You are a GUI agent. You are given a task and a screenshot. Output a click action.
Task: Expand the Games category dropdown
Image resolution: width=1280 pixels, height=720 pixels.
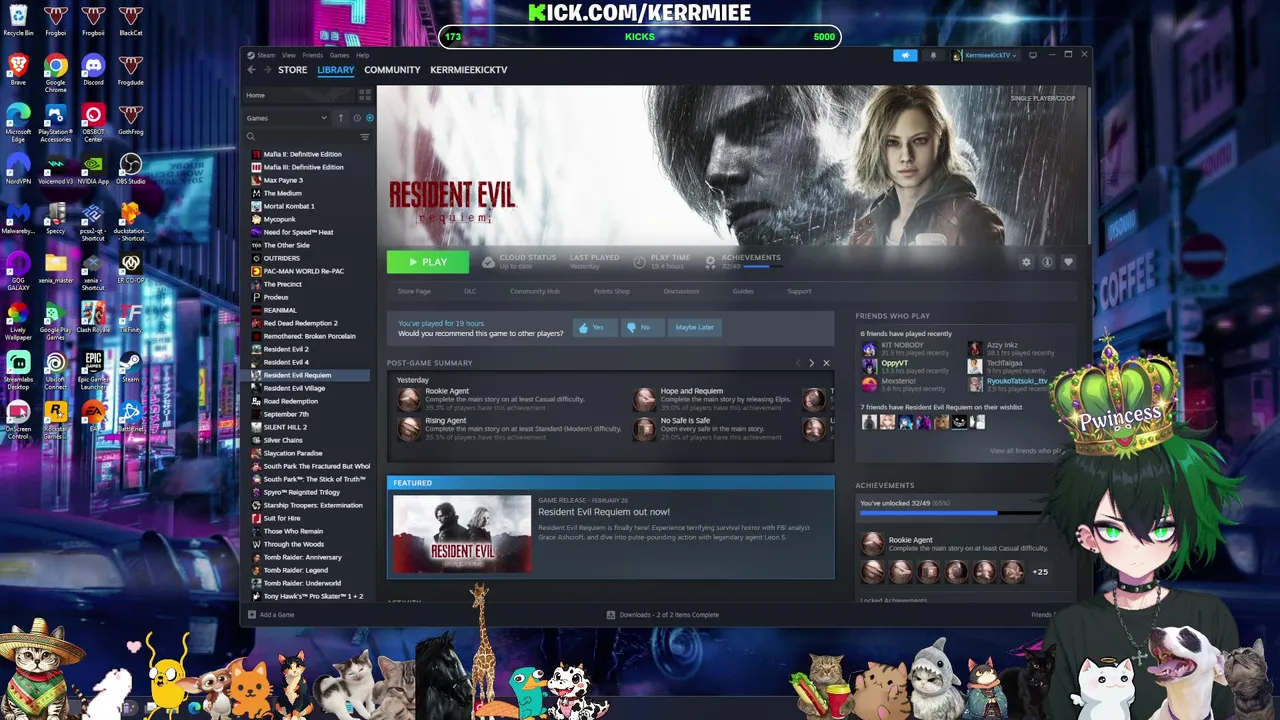point(287,118)
